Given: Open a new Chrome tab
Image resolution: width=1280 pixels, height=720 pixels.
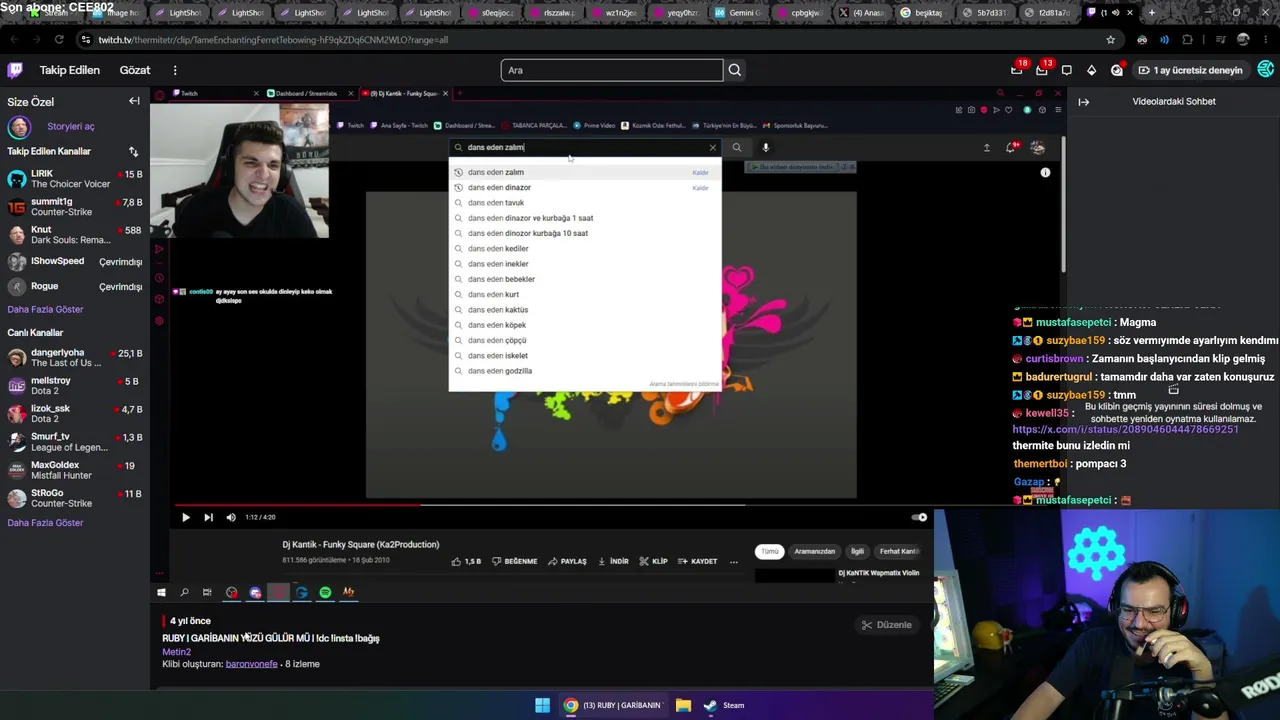Looking at the screenshot, I should [x=1152, y=13].
